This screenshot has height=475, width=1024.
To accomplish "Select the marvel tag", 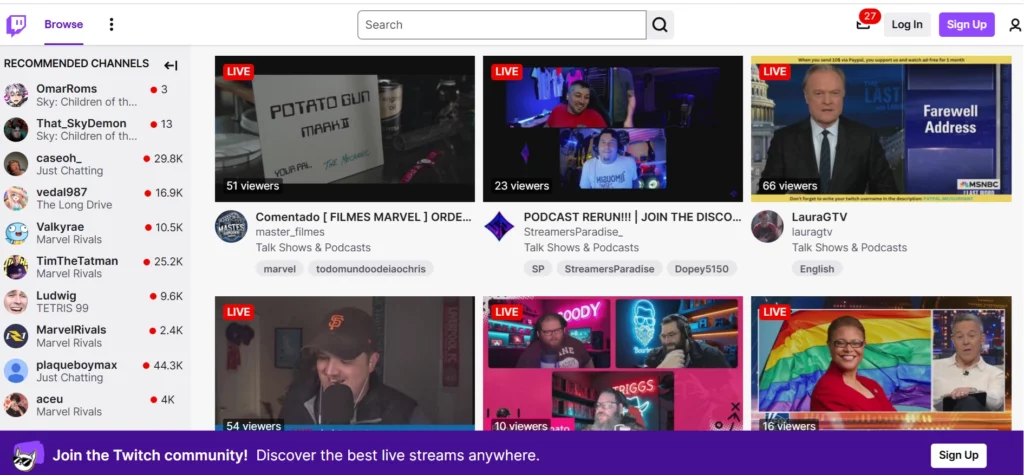I will click(280, 269).
